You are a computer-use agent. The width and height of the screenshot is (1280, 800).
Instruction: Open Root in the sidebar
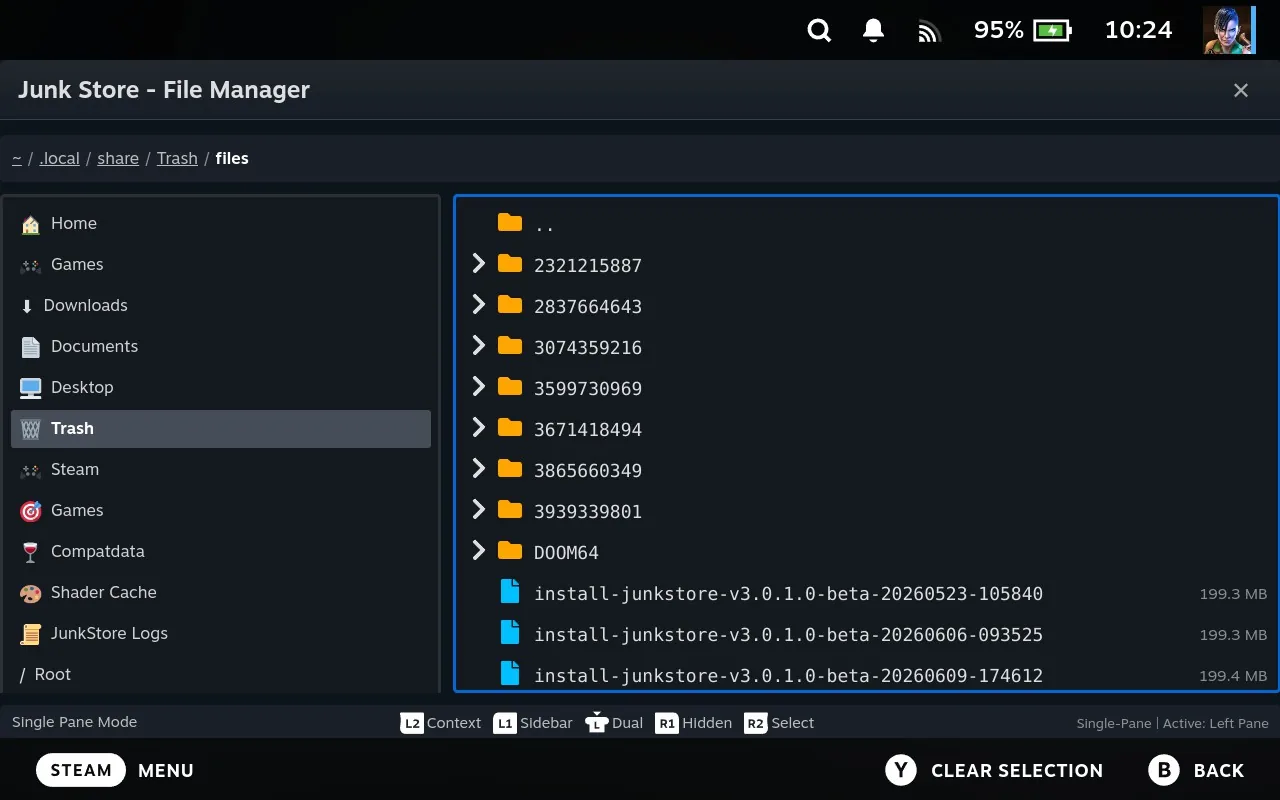tap(221, 675)
